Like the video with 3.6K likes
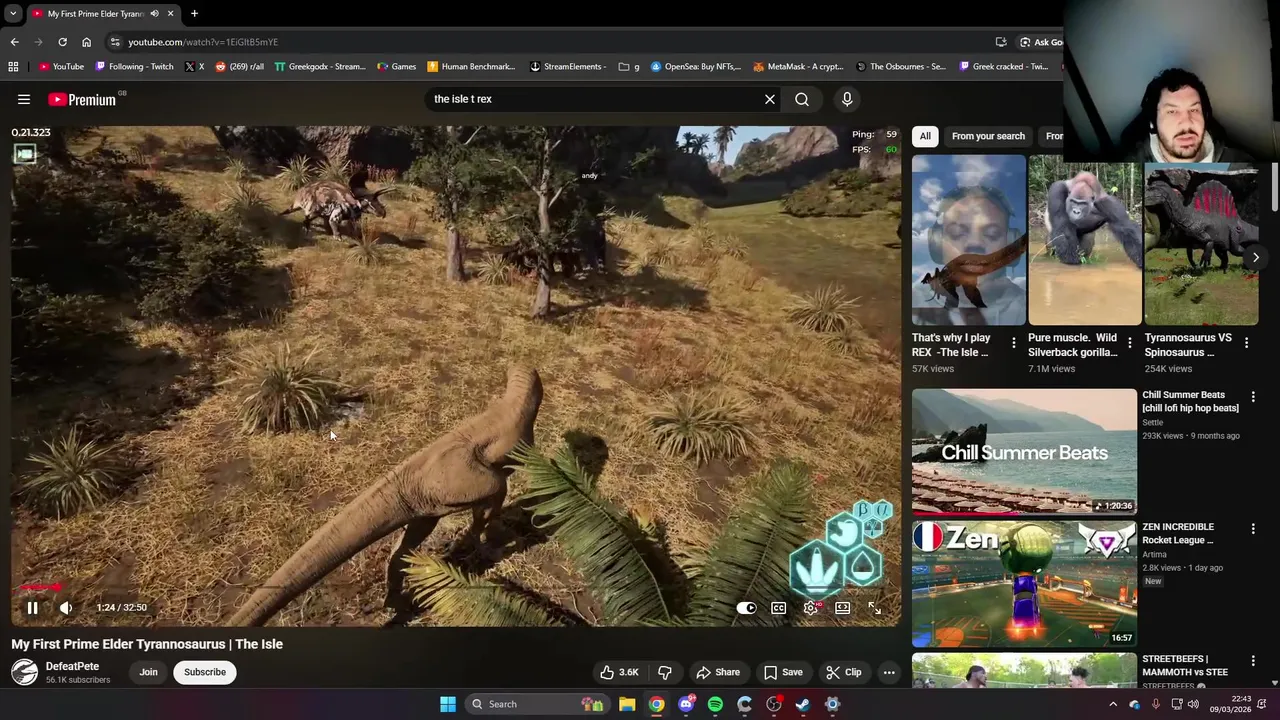The width and height of the screenshot is (1280, 720). pyautogui.click(x=619, y=672)
